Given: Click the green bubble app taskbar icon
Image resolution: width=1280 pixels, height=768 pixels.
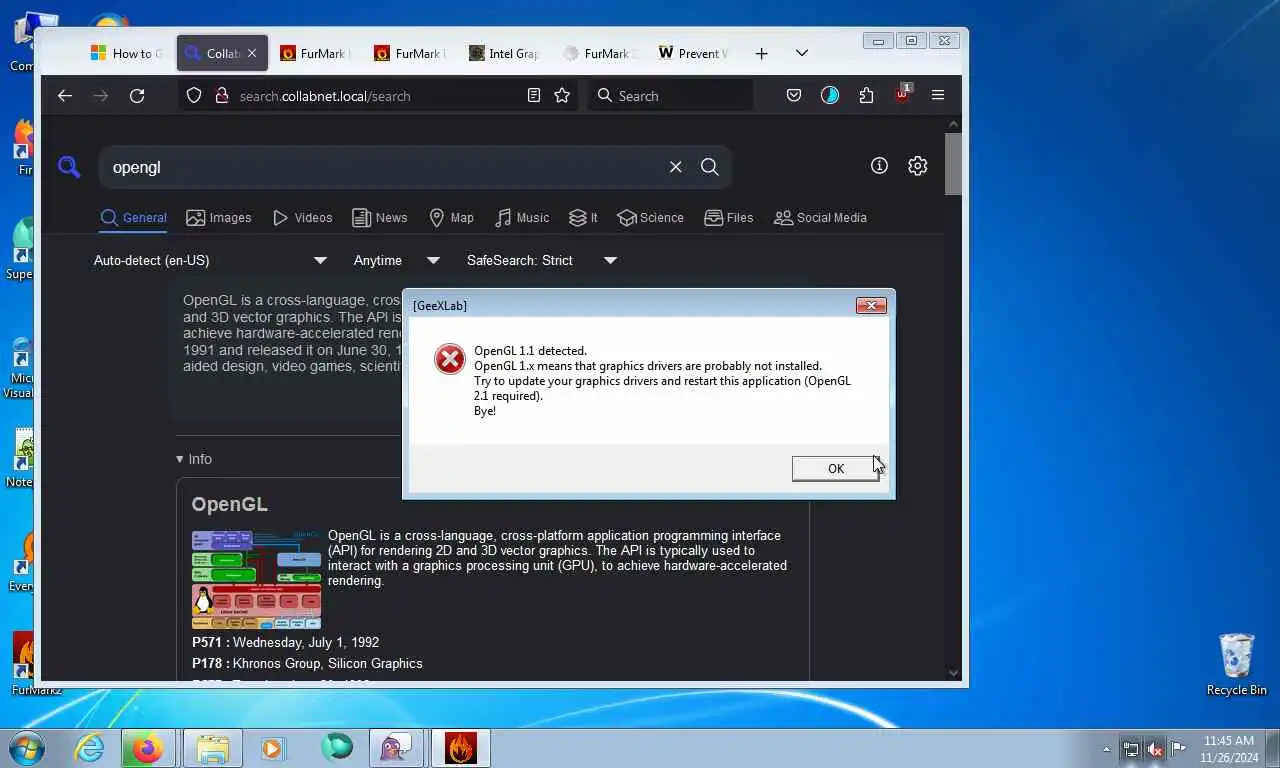Looking at the screenshot, I should (336, 748).
